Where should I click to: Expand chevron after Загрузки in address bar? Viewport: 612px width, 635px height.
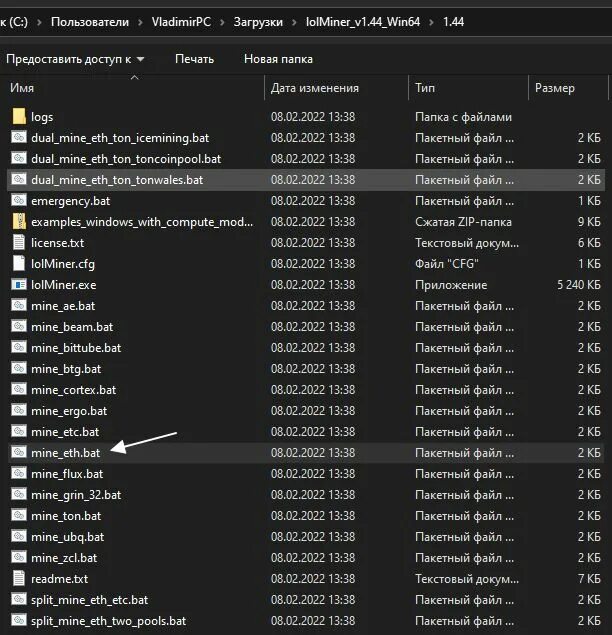click(x=294, y=22)
